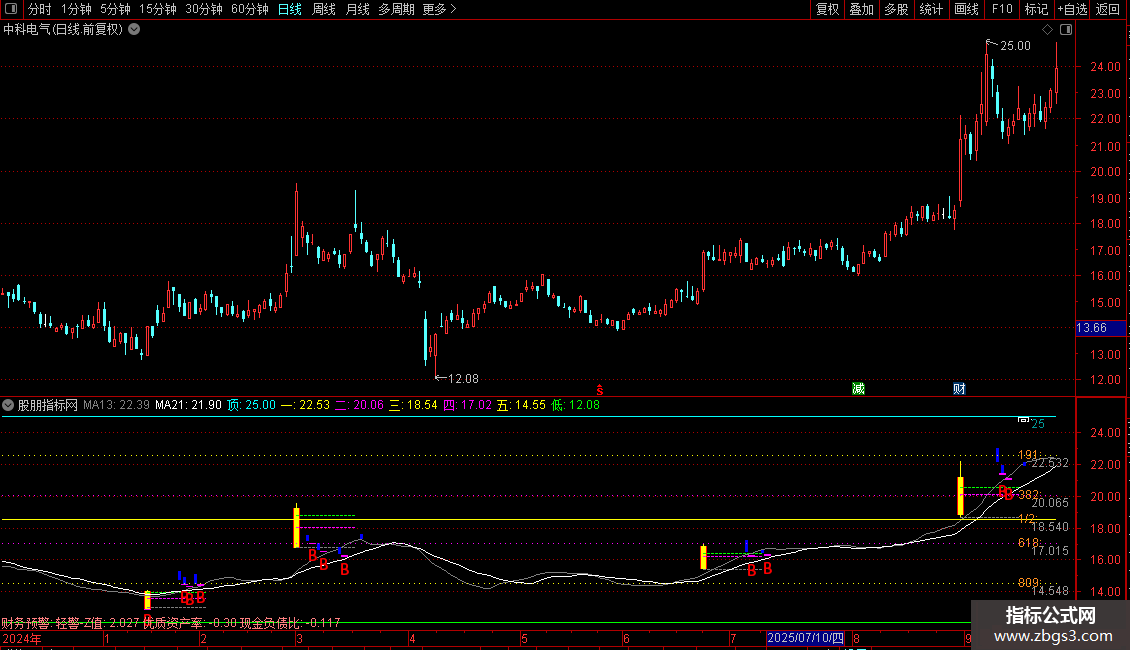Viewport: 1130px width, 650px height.
Task: Click the 复权 adjustment button
Action: point(827,9)
